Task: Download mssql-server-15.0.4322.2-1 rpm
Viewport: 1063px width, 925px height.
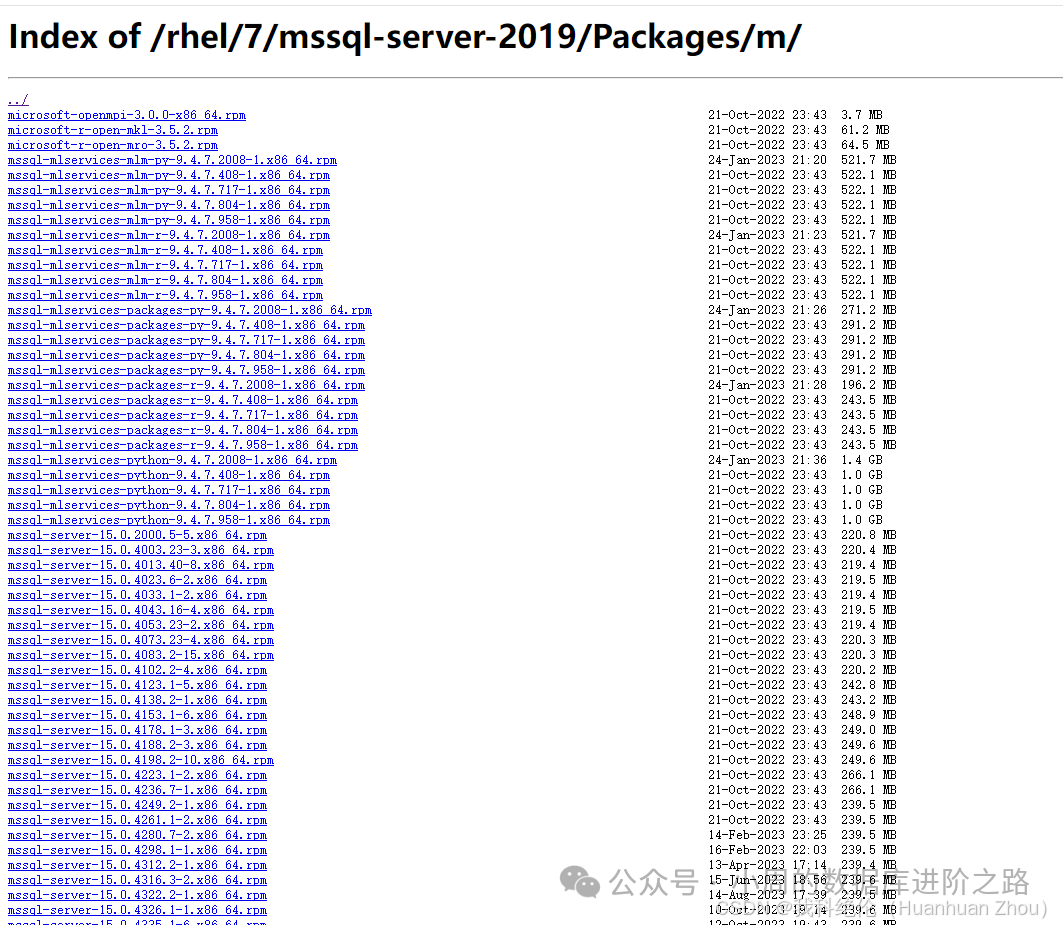Action: pyautogui.click(x=138, y=895)
